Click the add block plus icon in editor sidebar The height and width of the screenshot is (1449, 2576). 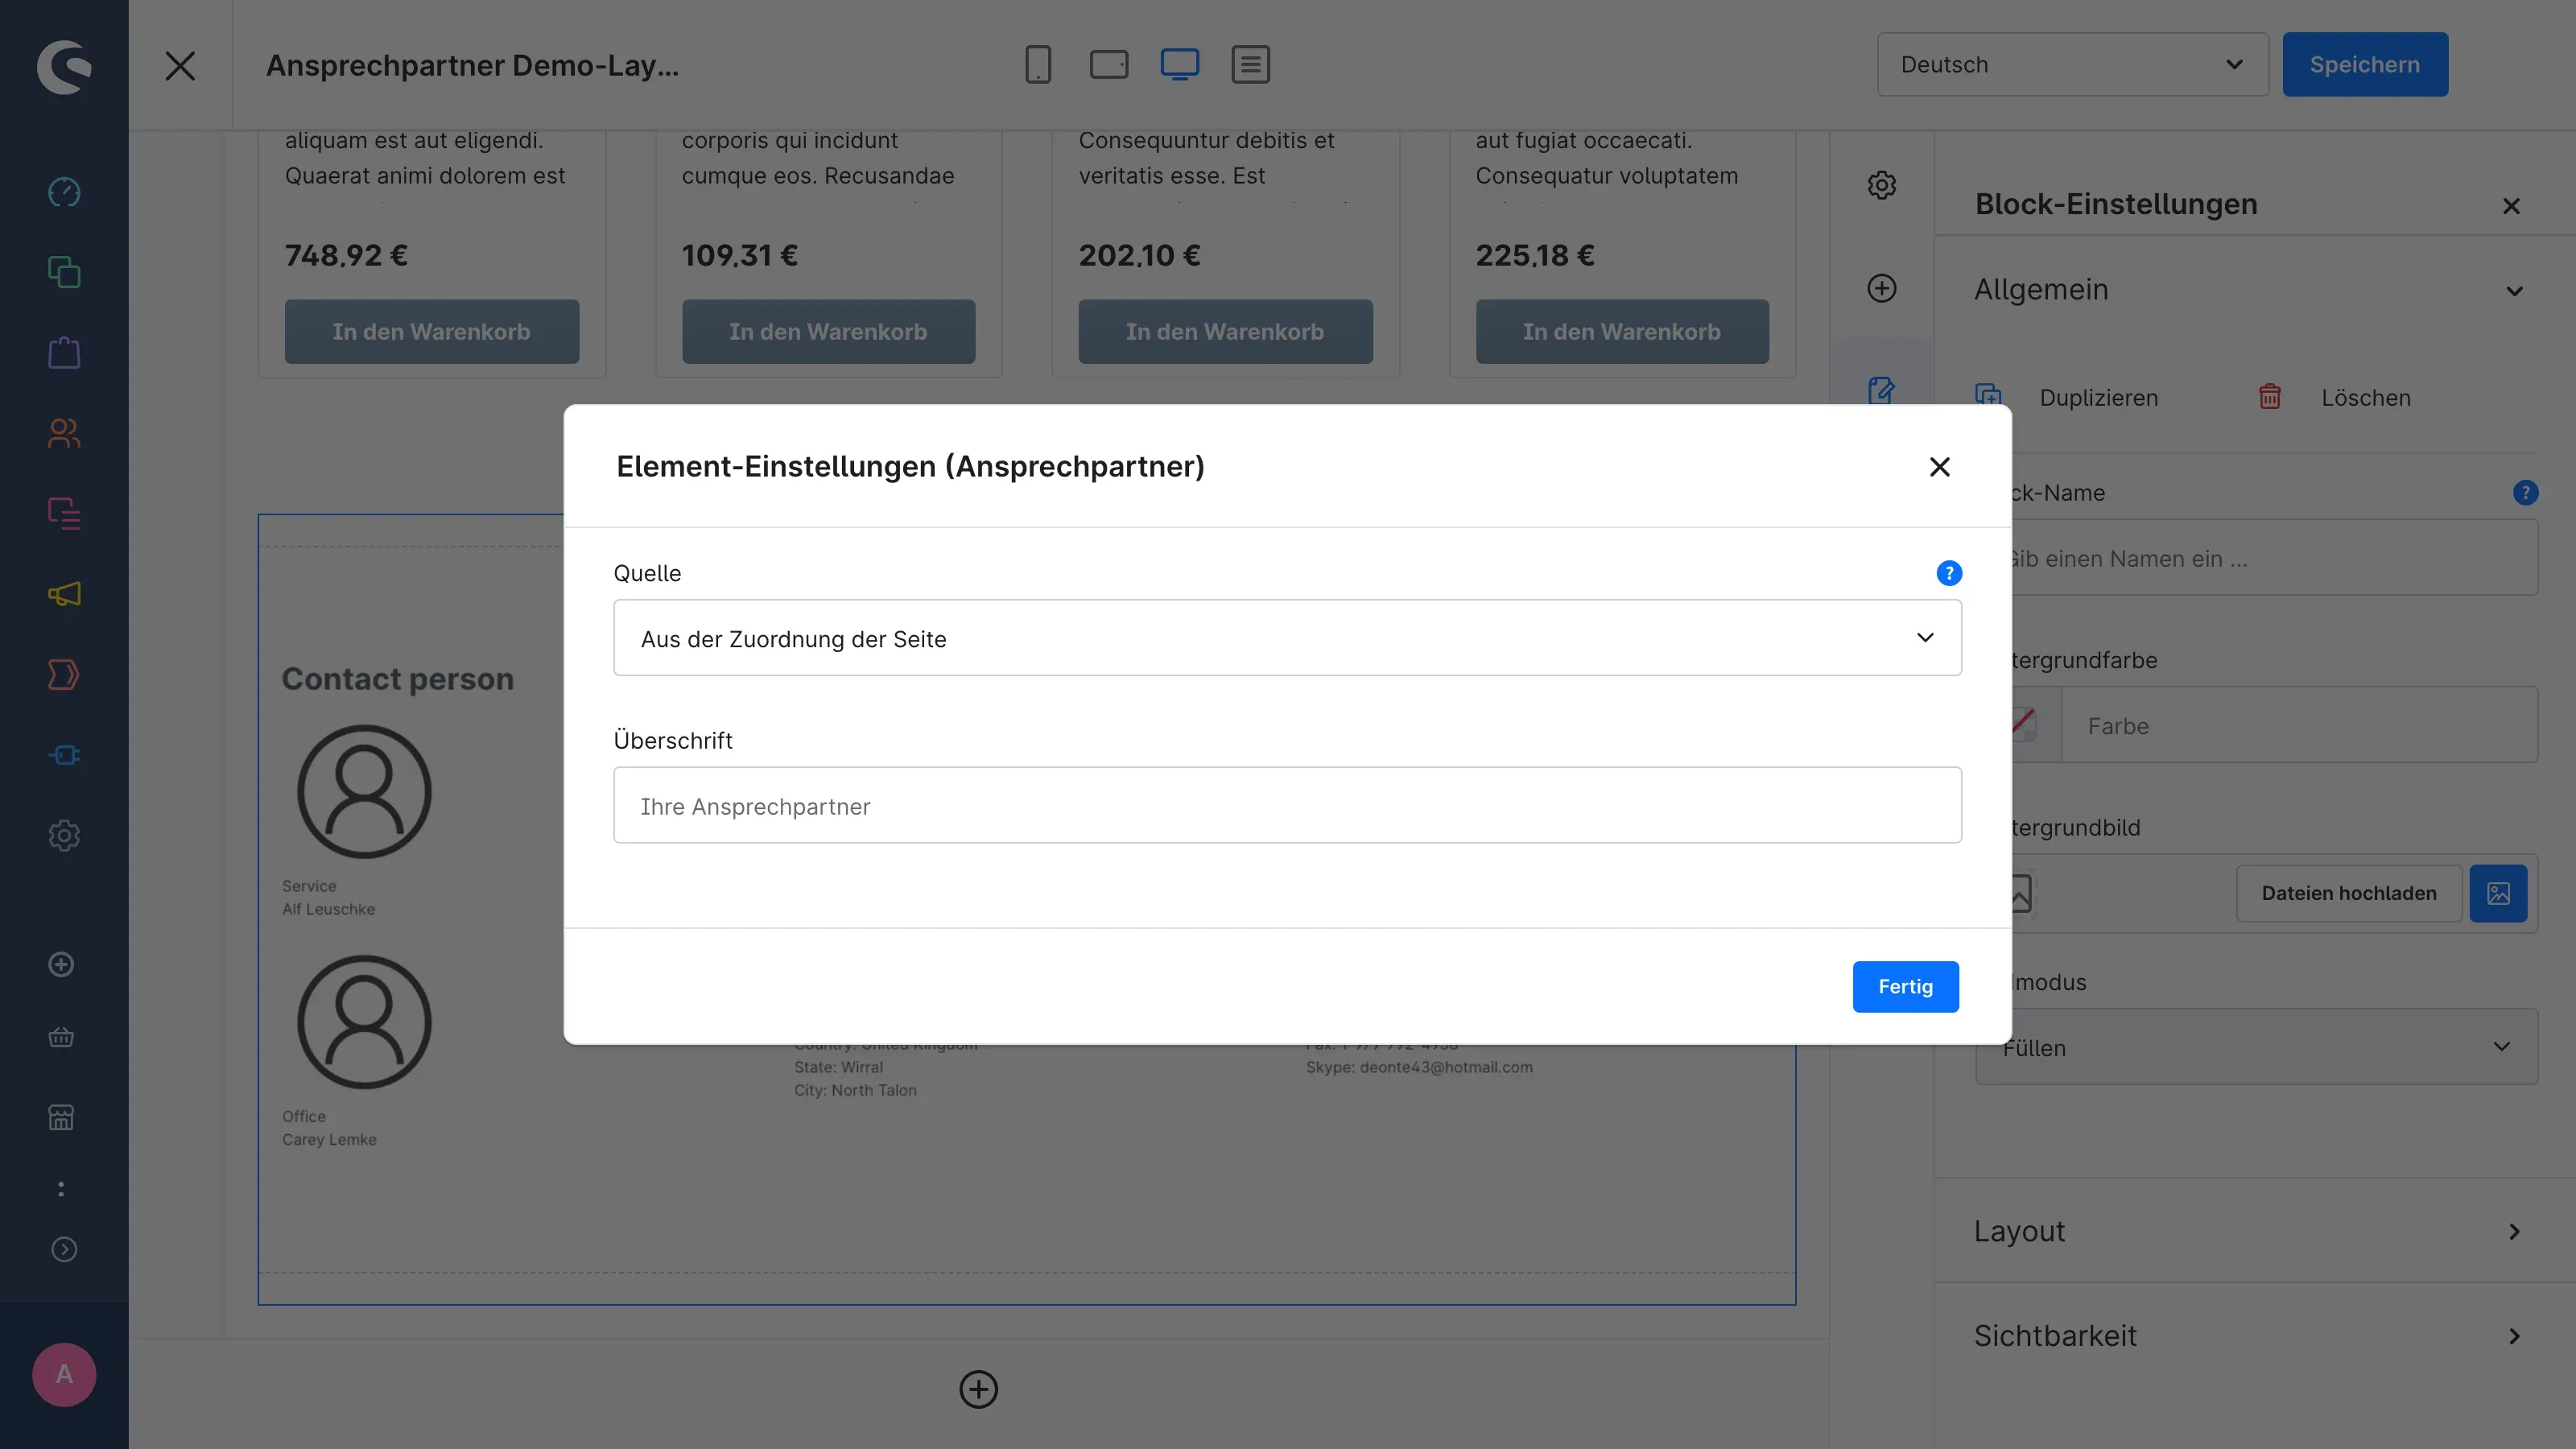pyautogui.click(x=1881, y=288)
